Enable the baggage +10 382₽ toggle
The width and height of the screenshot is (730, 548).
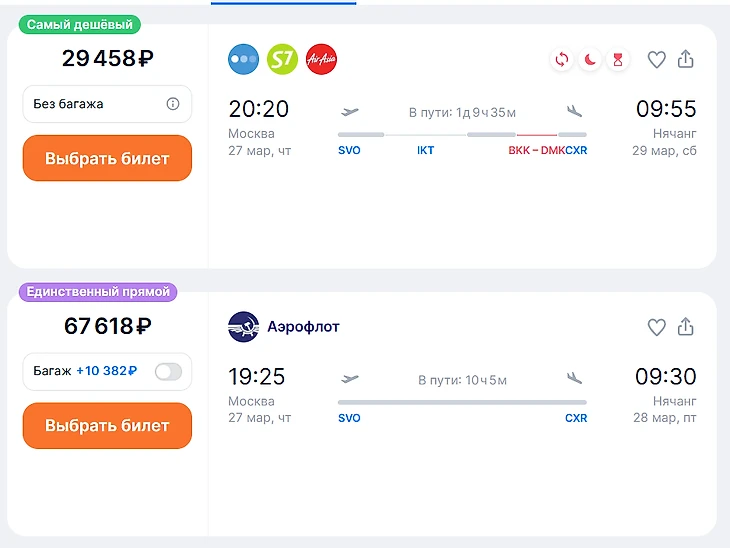coord(168,372)
